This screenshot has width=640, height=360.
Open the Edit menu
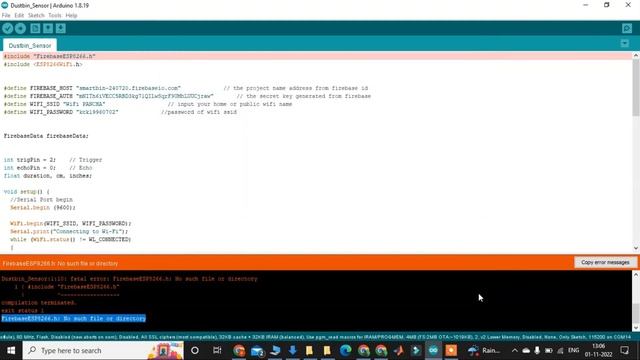pos(19,16)
